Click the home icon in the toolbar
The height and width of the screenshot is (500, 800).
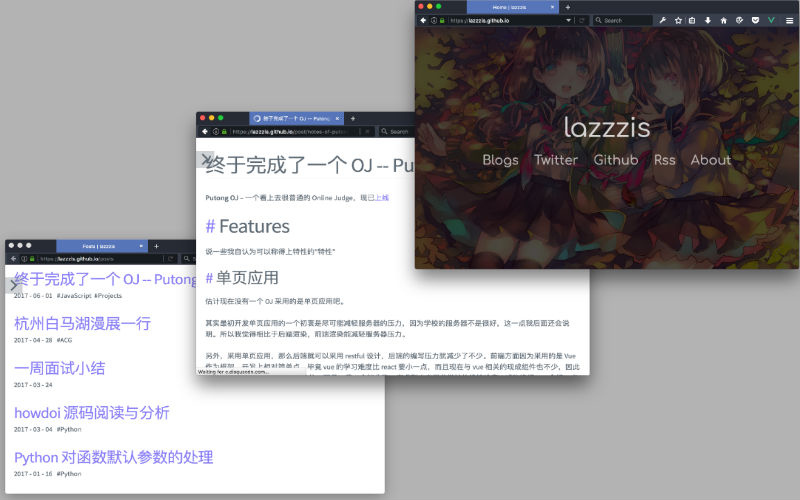click(724, 20)
